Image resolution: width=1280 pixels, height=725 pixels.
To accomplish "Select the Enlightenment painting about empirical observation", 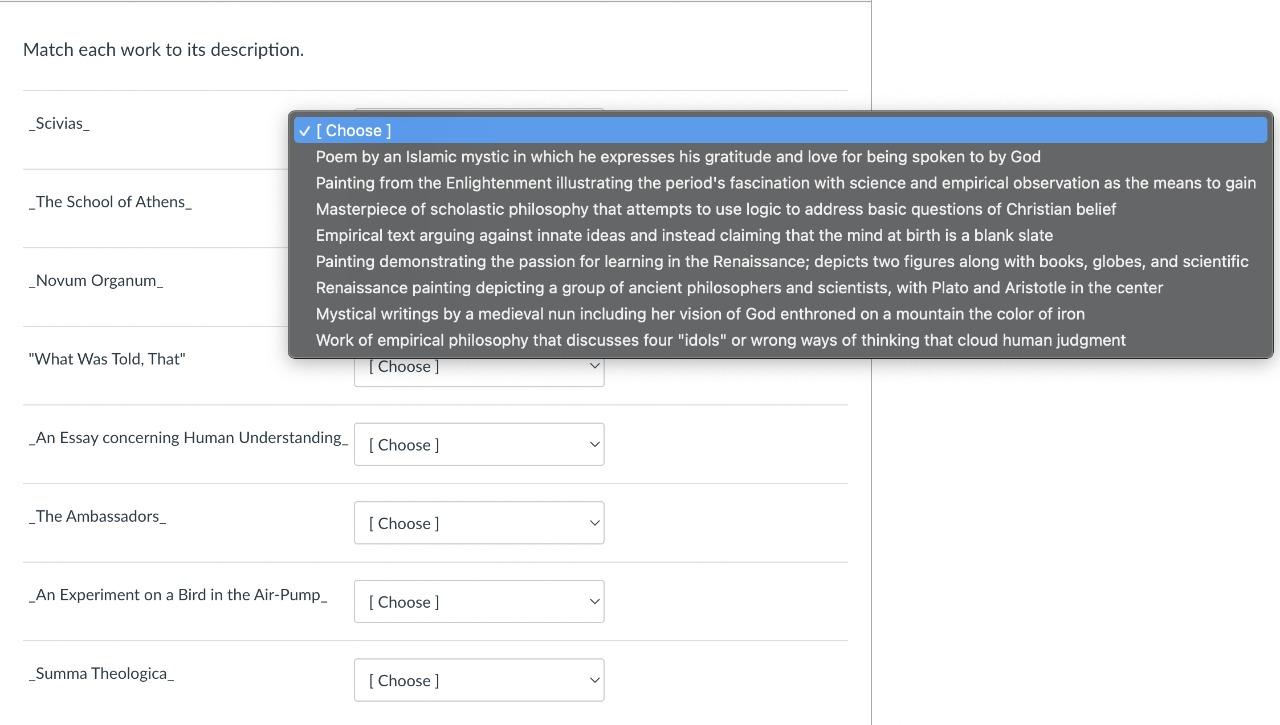I will [784, 182].
